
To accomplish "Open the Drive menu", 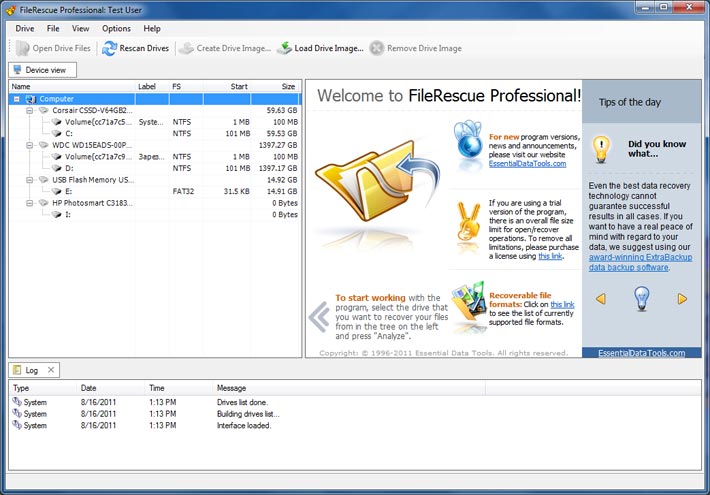I will [x=24, y=29].
